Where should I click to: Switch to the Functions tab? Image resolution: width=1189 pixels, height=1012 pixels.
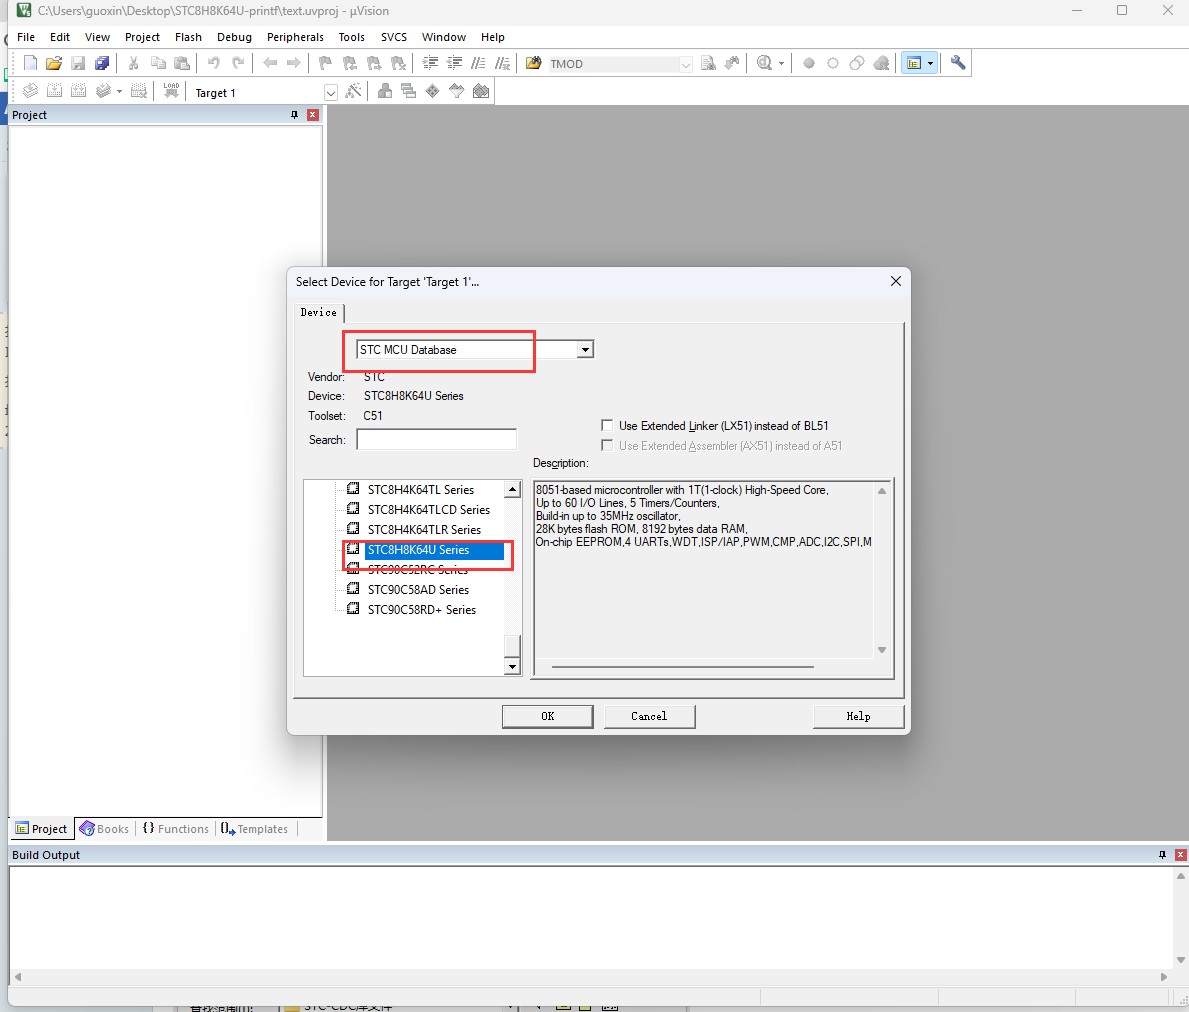[176, 829]
